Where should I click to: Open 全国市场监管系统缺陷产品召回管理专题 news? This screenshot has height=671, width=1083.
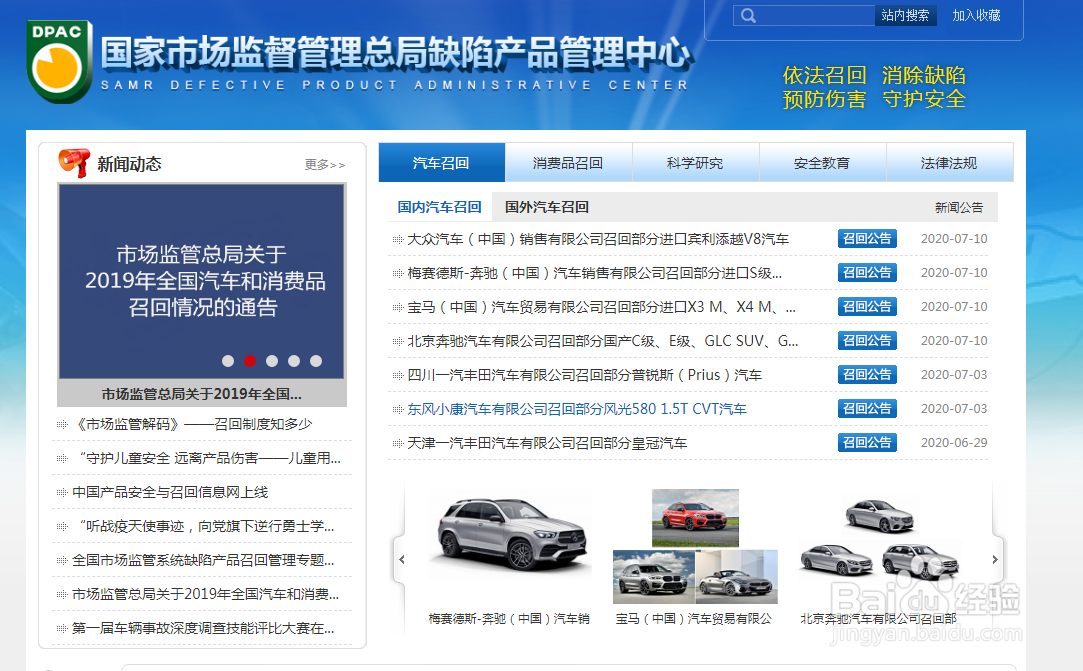203,560
